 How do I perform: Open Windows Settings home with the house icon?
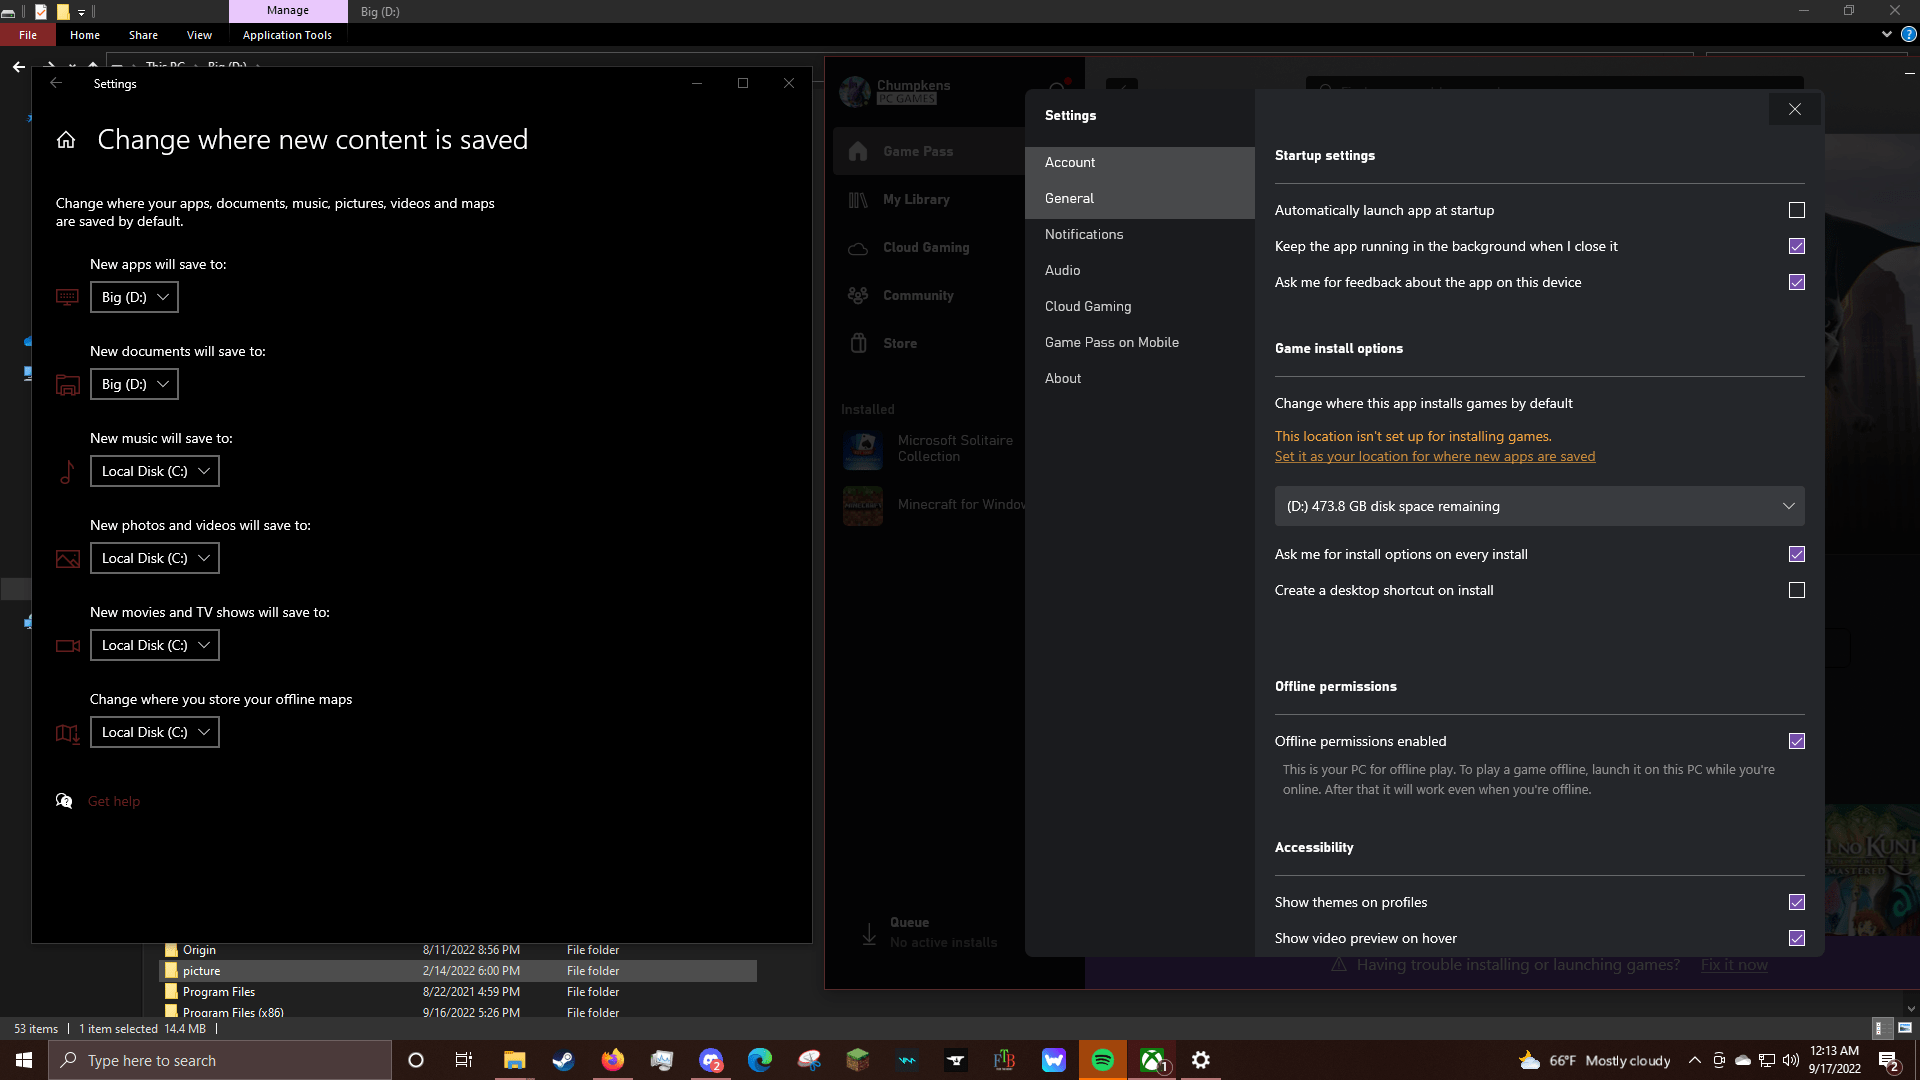(65, 139)
